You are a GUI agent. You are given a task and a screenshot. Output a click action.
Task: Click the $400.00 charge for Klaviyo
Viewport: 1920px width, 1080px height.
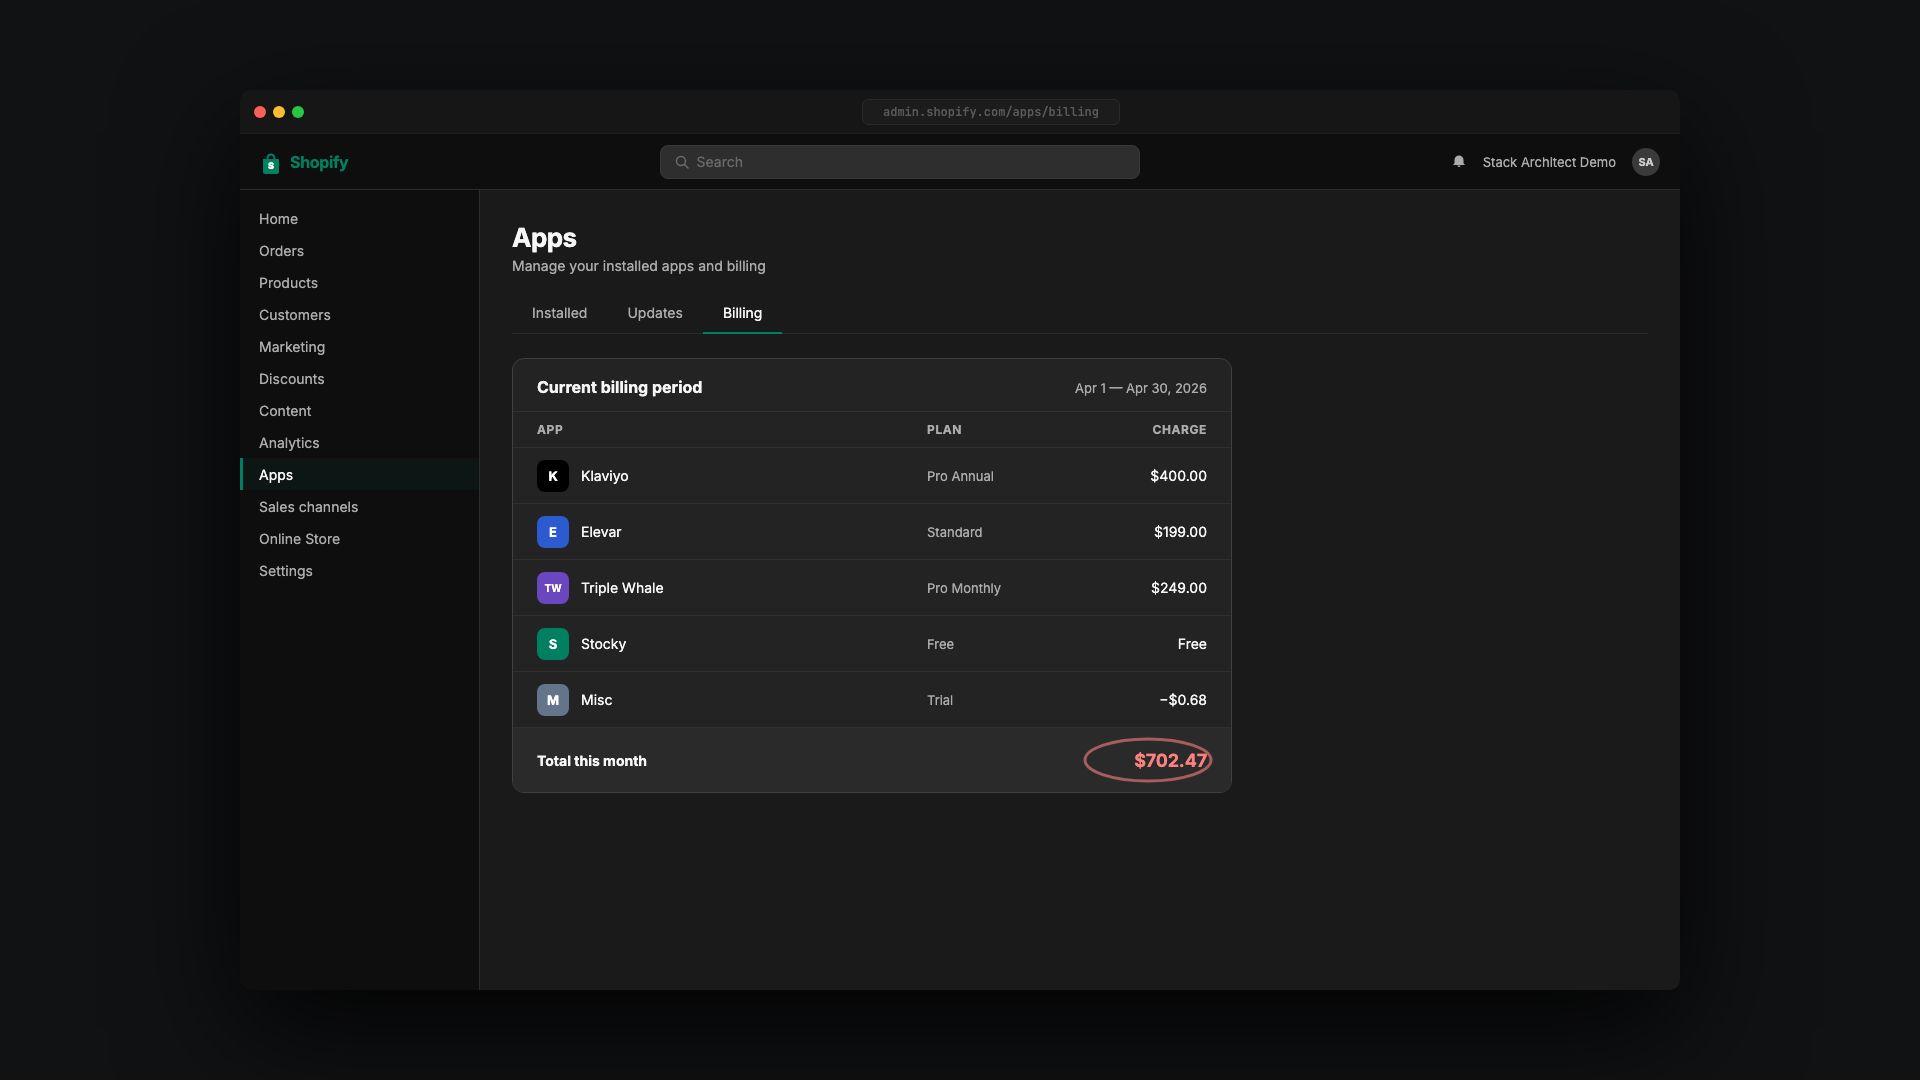[x=1178, y=476]
